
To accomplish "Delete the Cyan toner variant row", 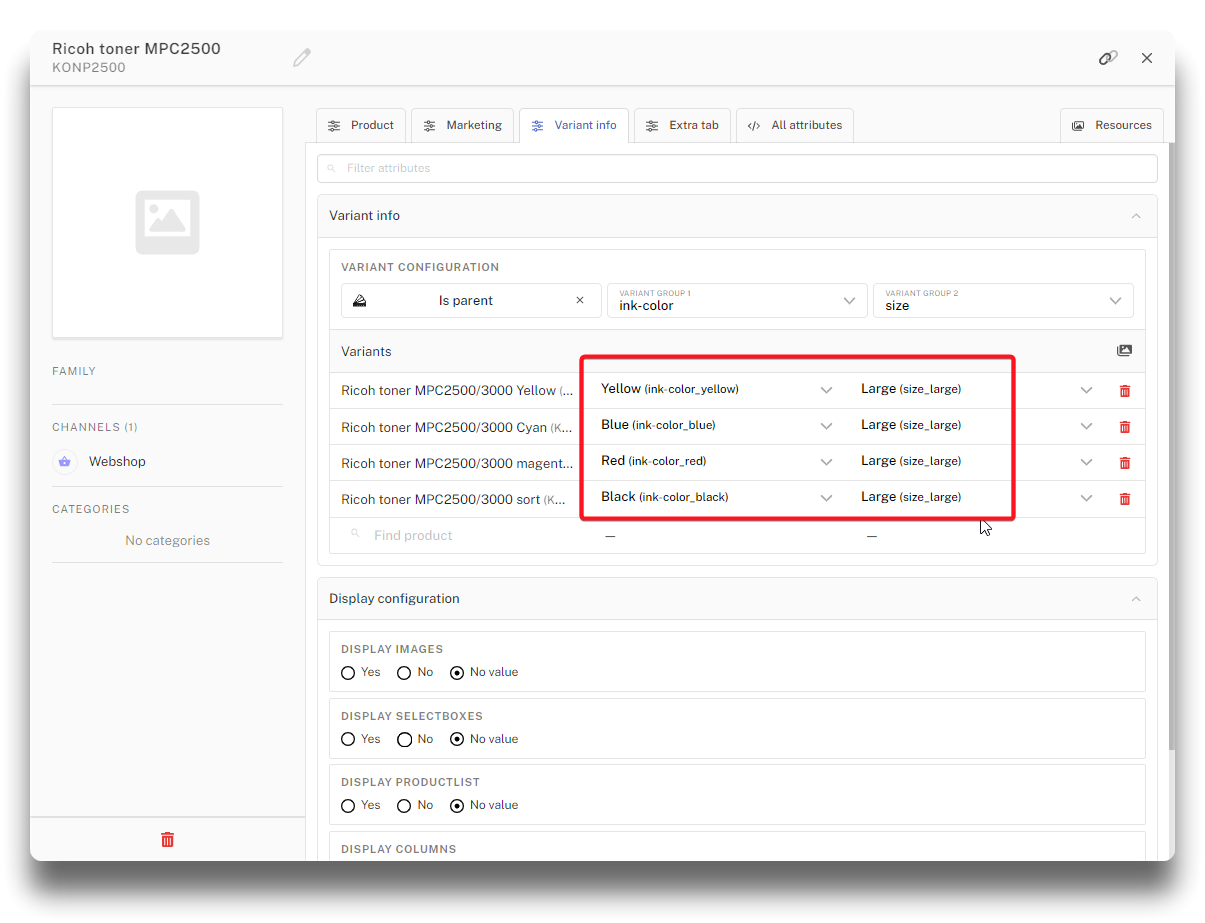I will tap(1124, 427).
